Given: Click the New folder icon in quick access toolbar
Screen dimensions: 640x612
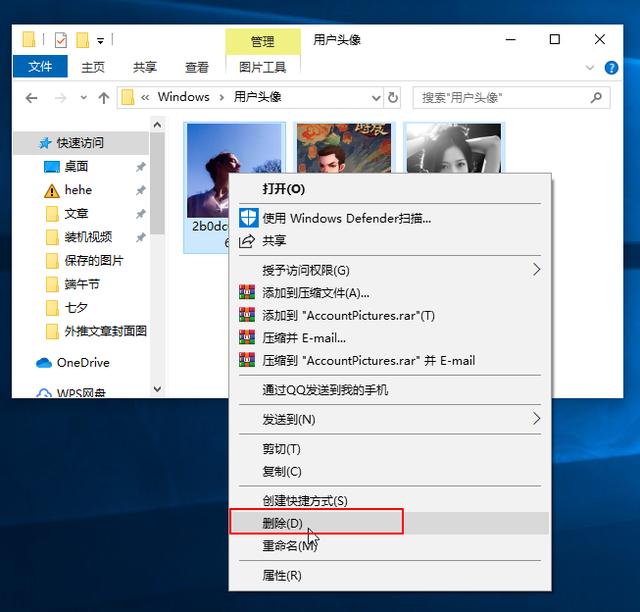Looking at the screenshot, I should coord(82,40).
